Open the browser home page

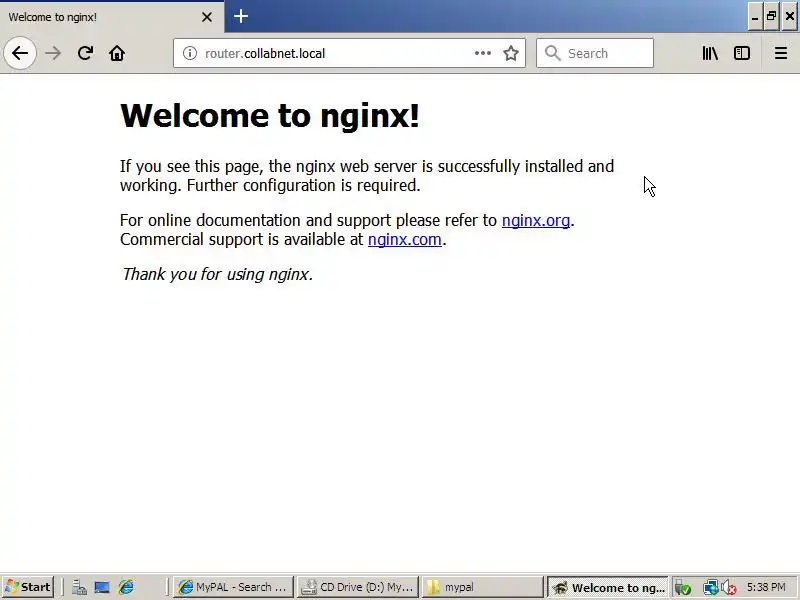pos(117,53)
